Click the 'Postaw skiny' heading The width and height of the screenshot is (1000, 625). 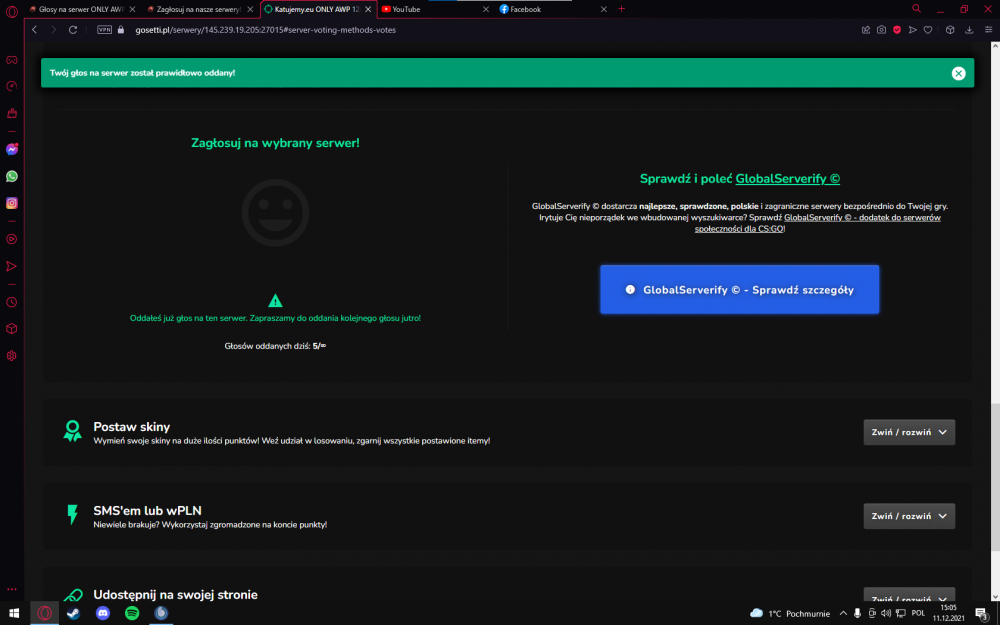131,427
